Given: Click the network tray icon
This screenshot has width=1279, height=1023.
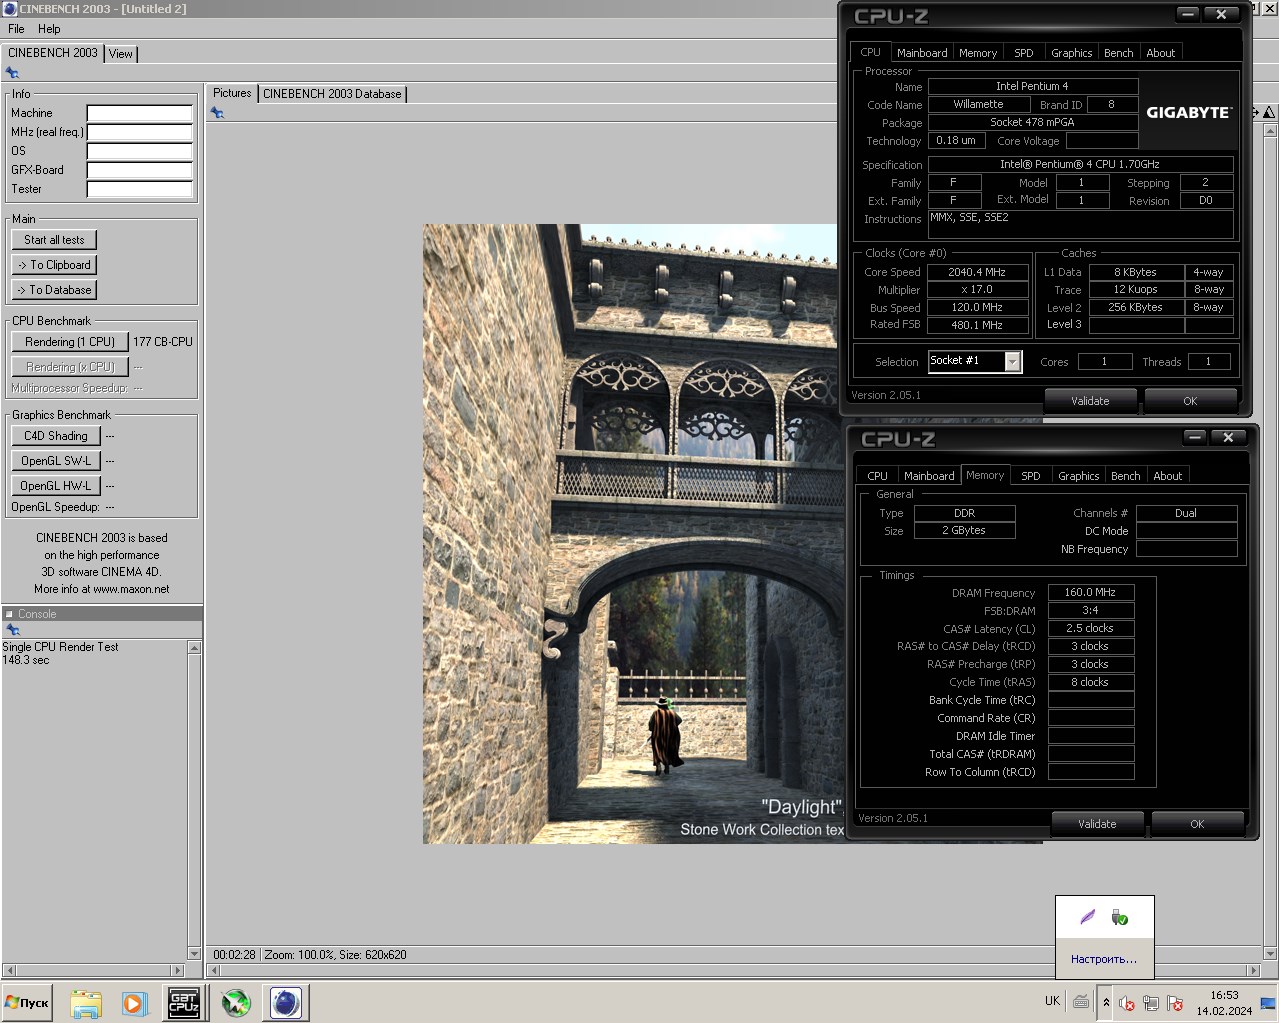Looking at the screenshot, I should [1151, 1003].
